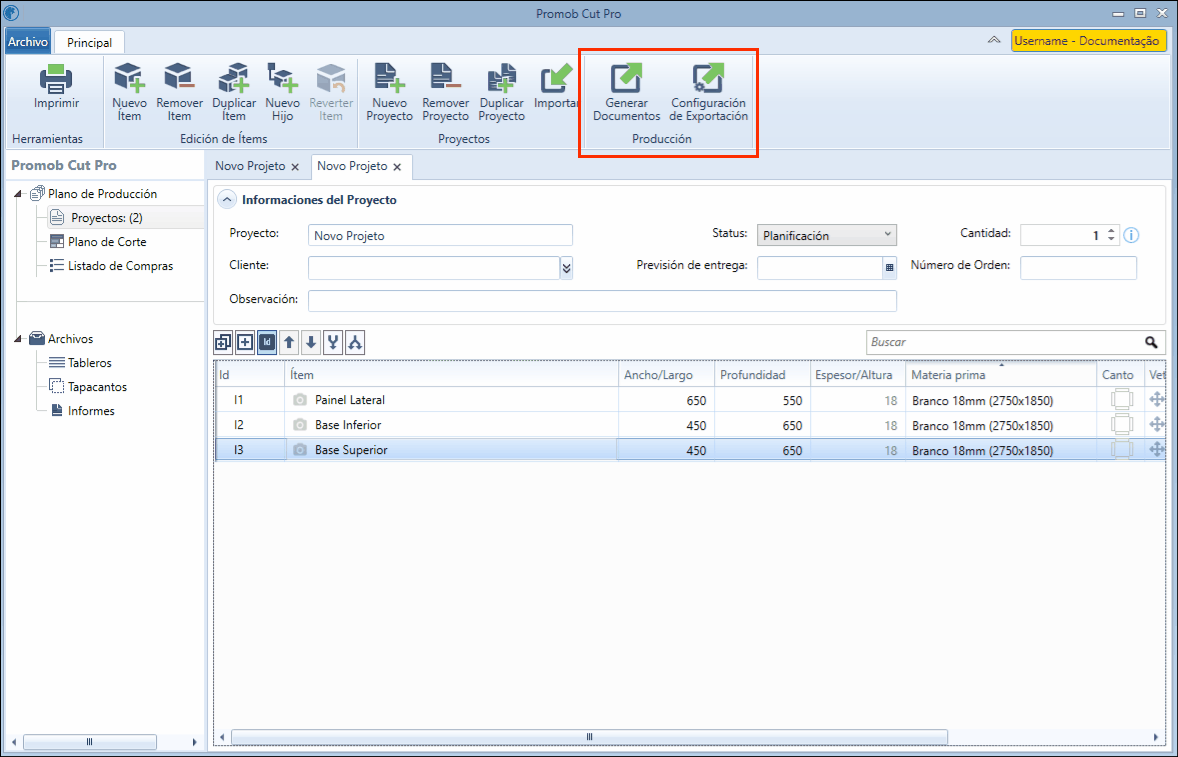The width and height of the screenshot is (1178, 757).
Task: Click the Imprimir printer icon
Action: point(56,79)
